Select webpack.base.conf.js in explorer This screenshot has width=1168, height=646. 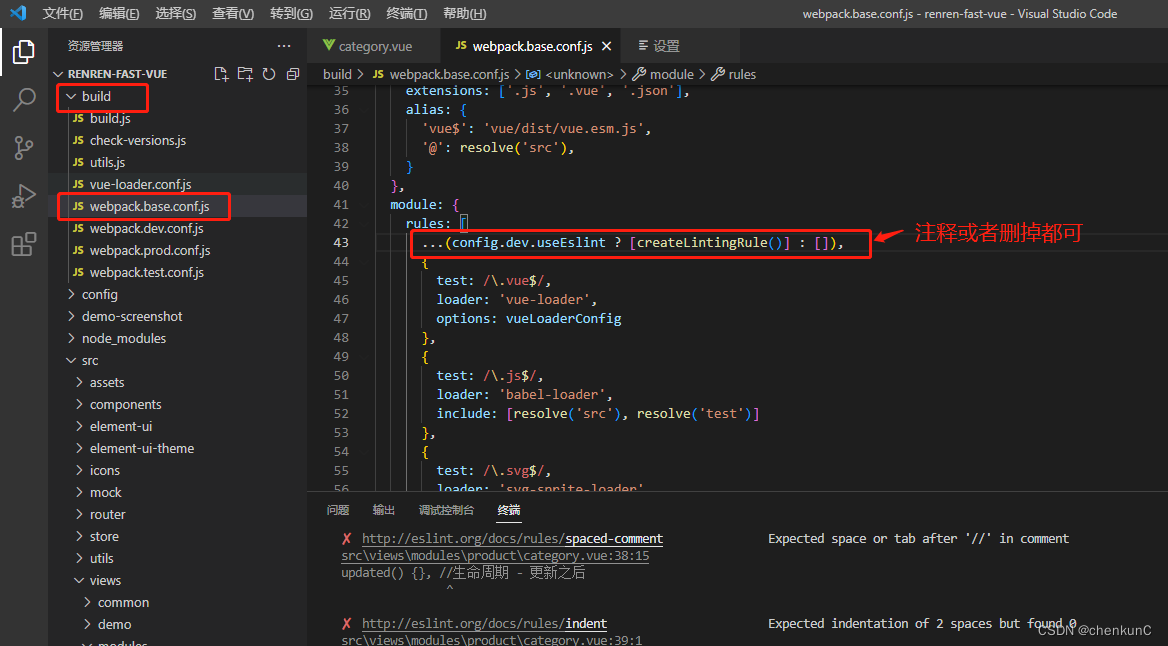pos(177,206)
